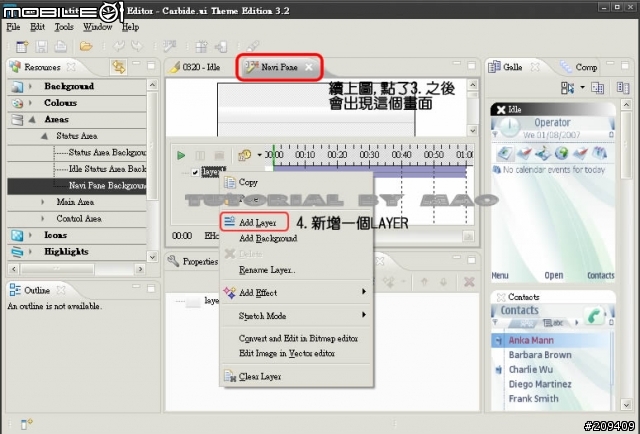Expand the Control Area tree node

[43, 219]
